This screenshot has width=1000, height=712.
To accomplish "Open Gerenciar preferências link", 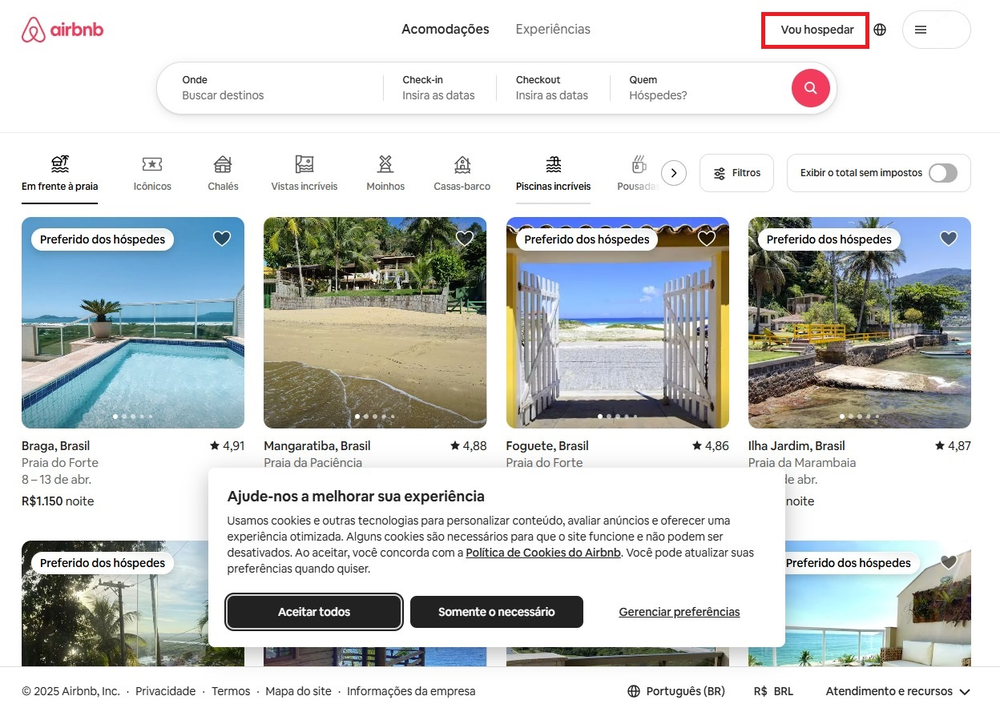I will pyautogui.click(x=679, y=612).
